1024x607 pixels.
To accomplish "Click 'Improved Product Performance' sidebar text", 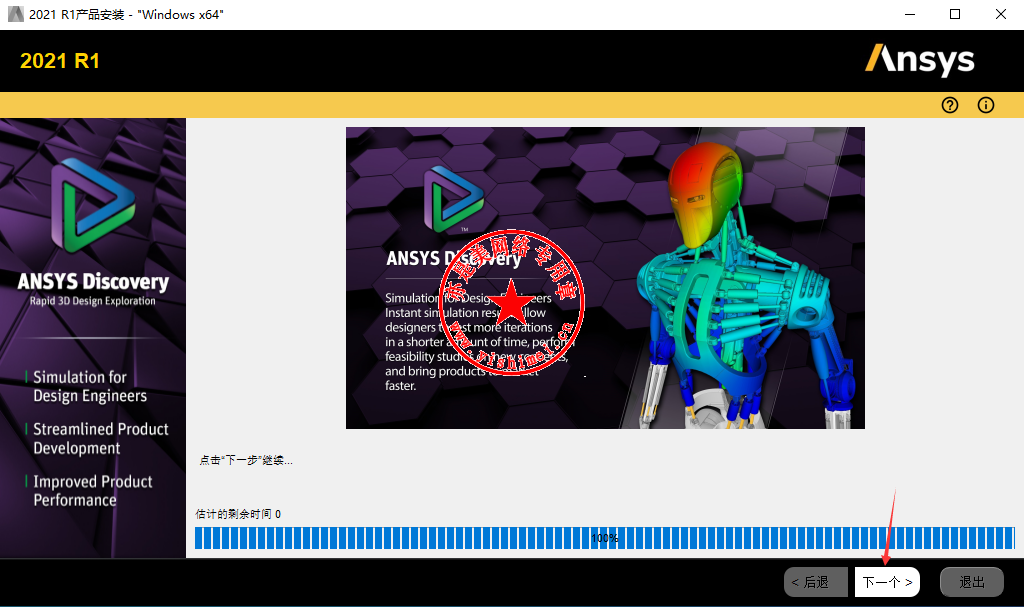I will tap(93, 491).
